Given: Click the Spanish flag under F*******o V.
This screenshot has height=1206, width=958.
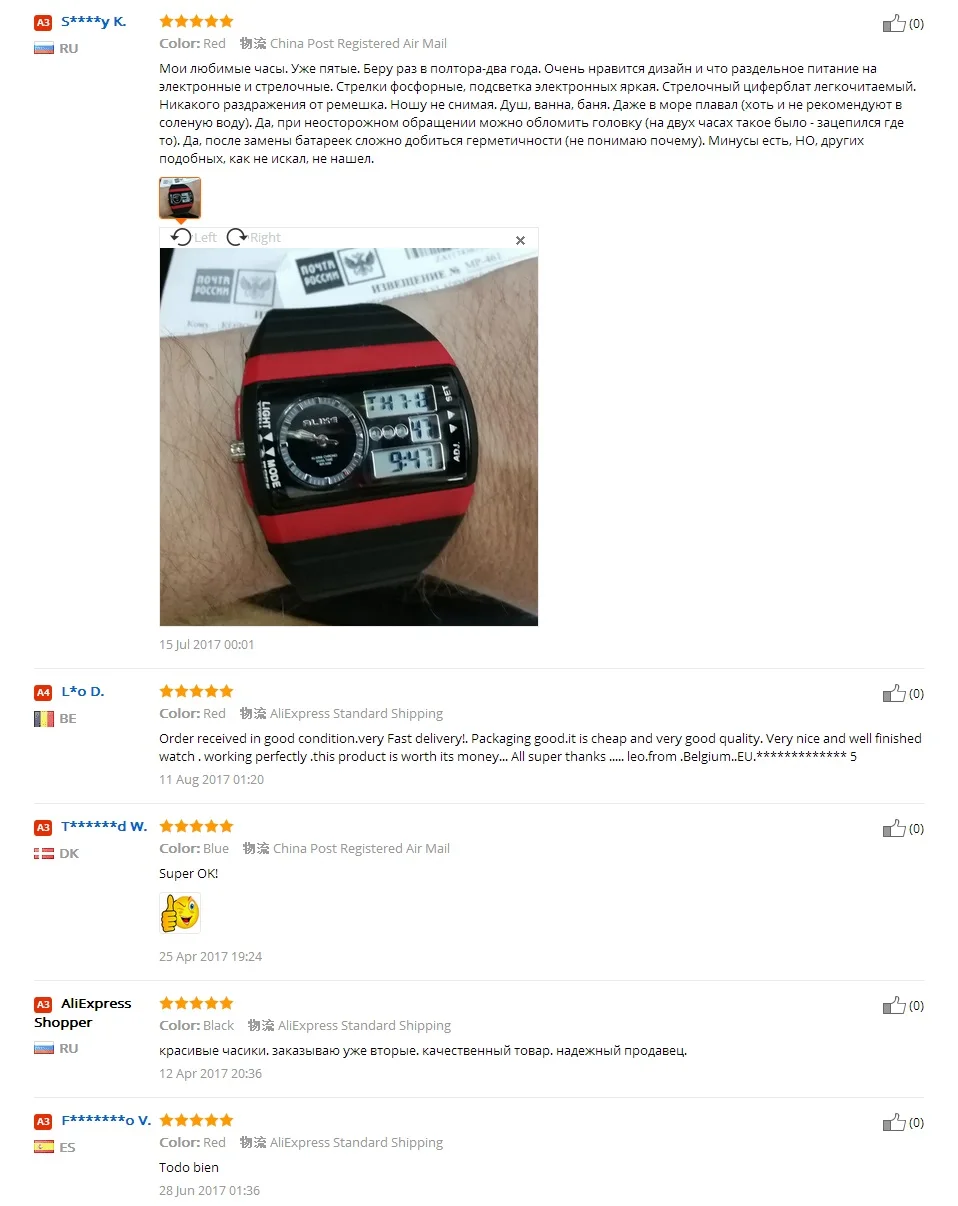Looking at the screenshot, I should click(44, 1147).
